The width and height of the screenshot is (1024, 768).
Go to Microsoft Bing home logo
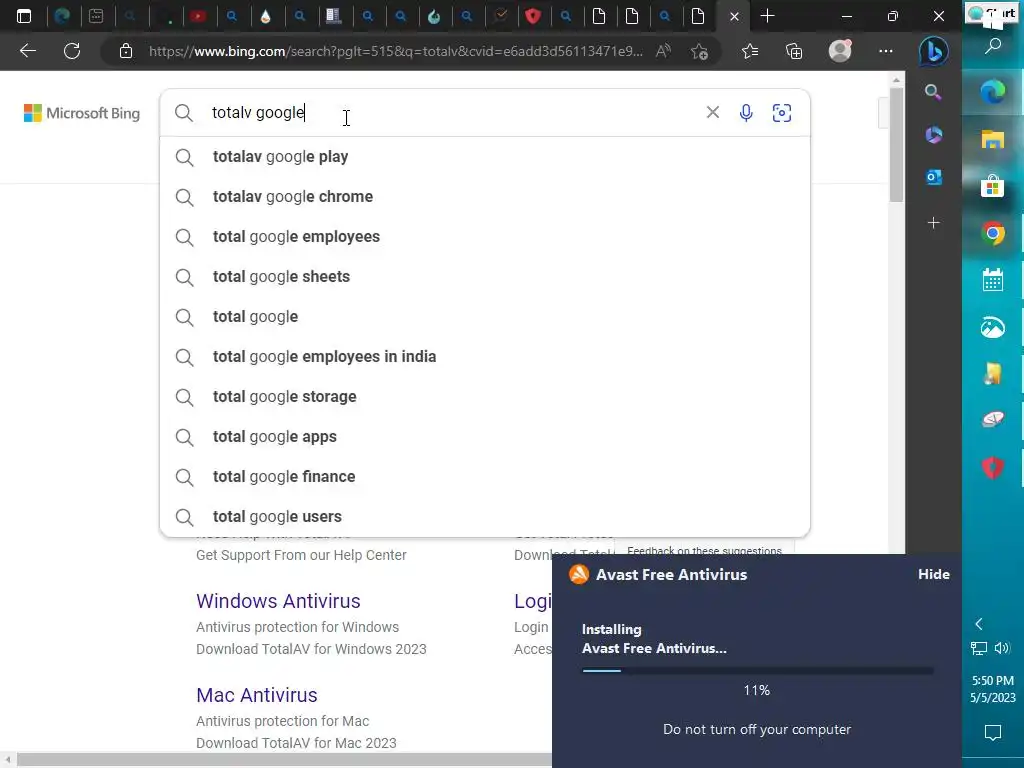click(x=82, y=113)
